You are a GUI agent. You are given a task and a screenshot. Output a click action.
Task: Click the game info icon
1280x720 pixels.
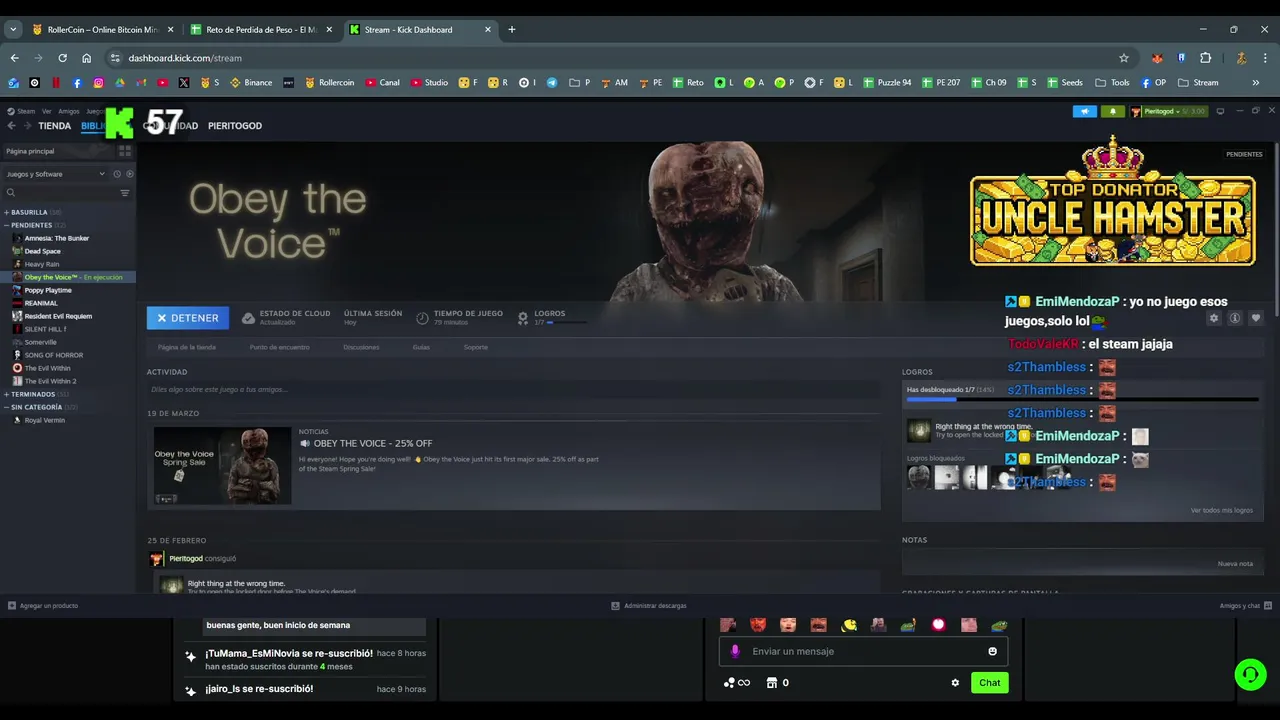pyautogui.click(x=1235, y=318)
